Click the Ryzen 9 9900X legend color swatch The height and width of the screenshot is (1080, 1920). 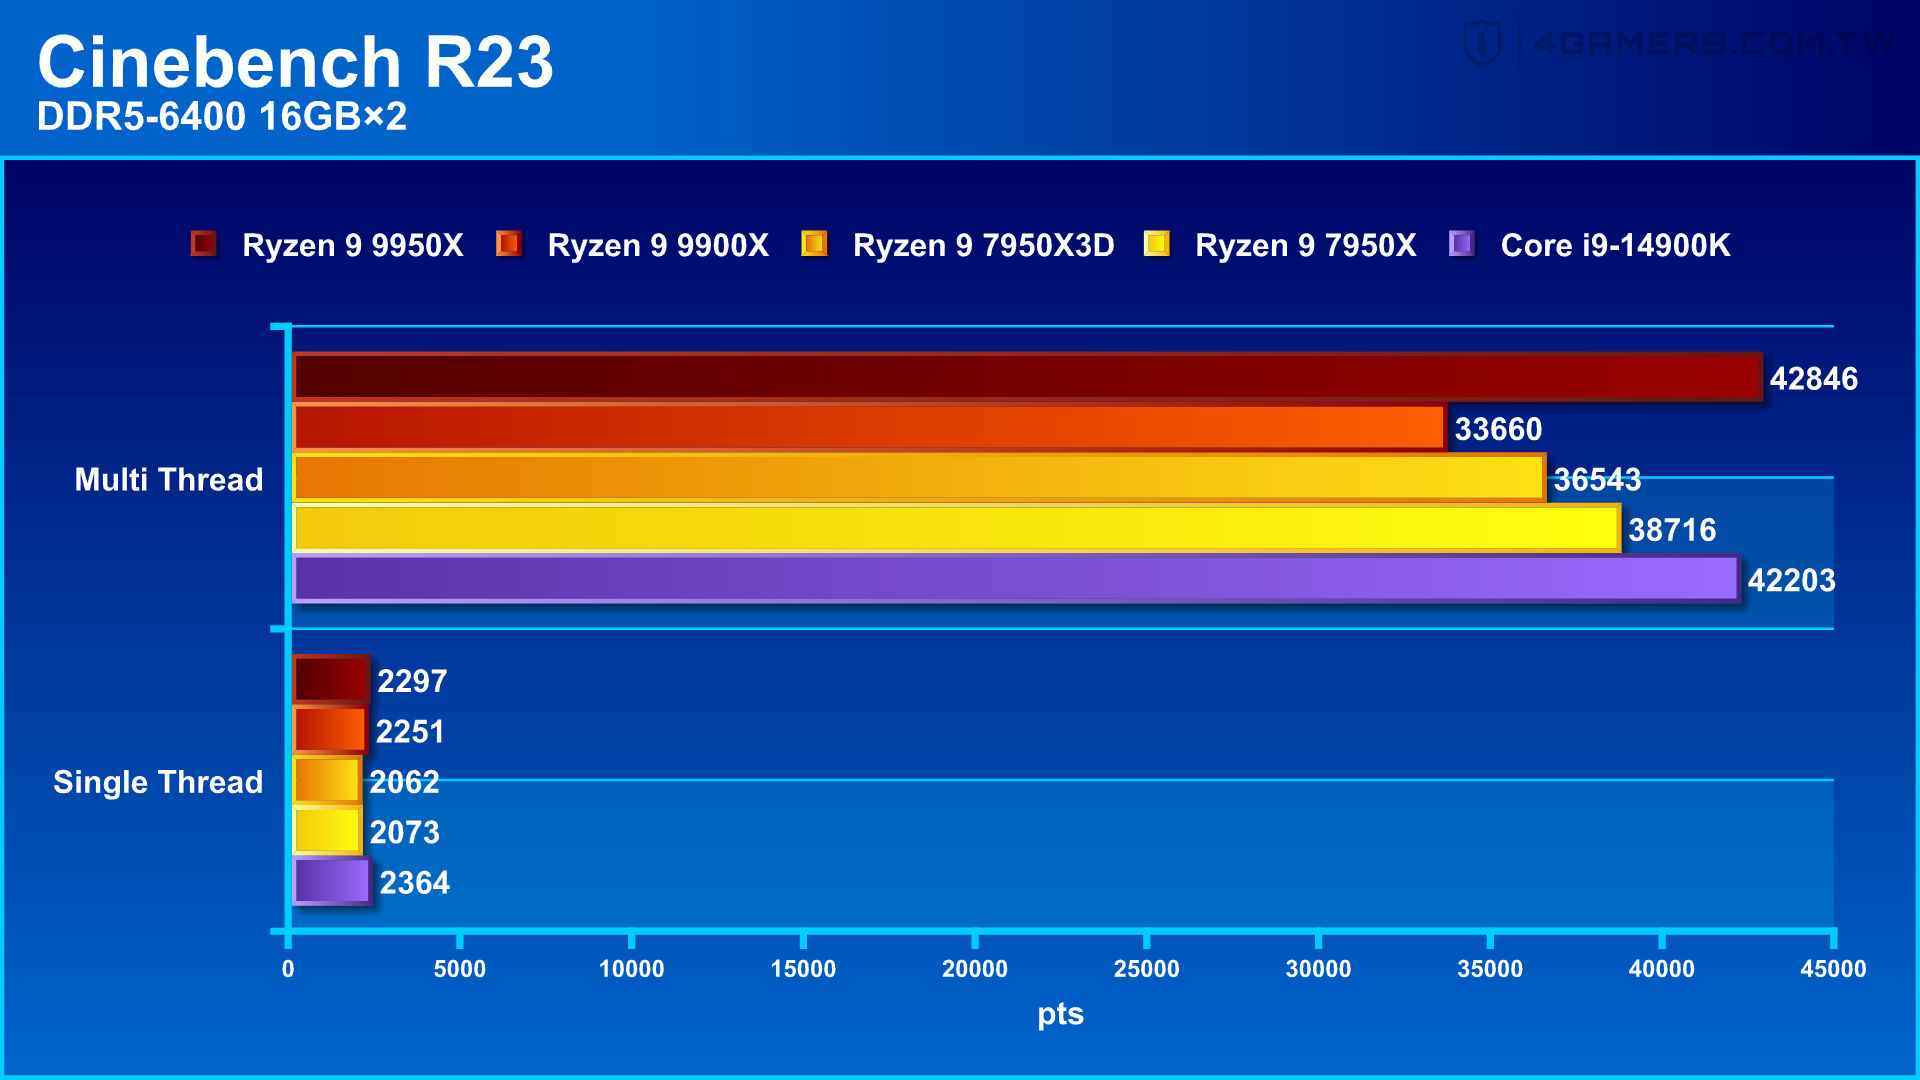point(509,244)
